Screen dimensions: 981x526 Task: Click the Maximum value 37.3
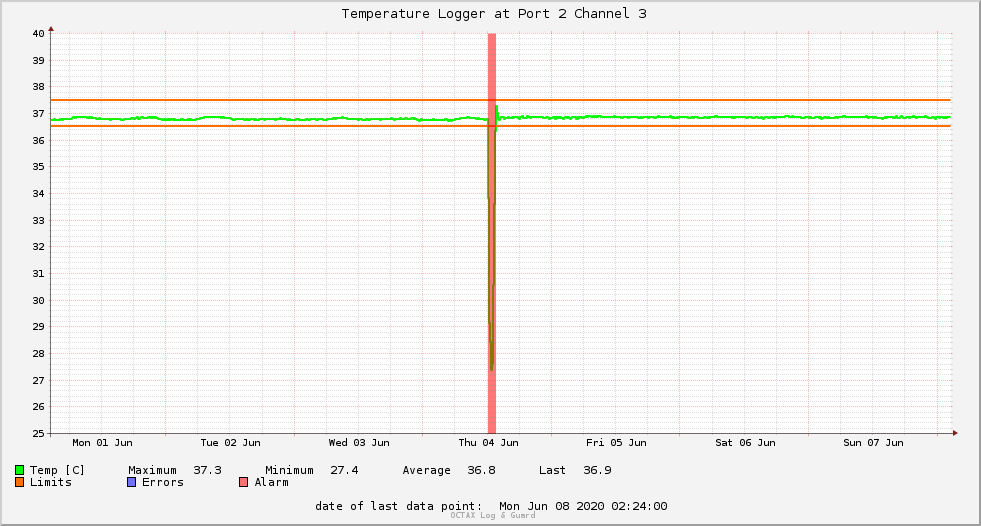tap(207, 470)
